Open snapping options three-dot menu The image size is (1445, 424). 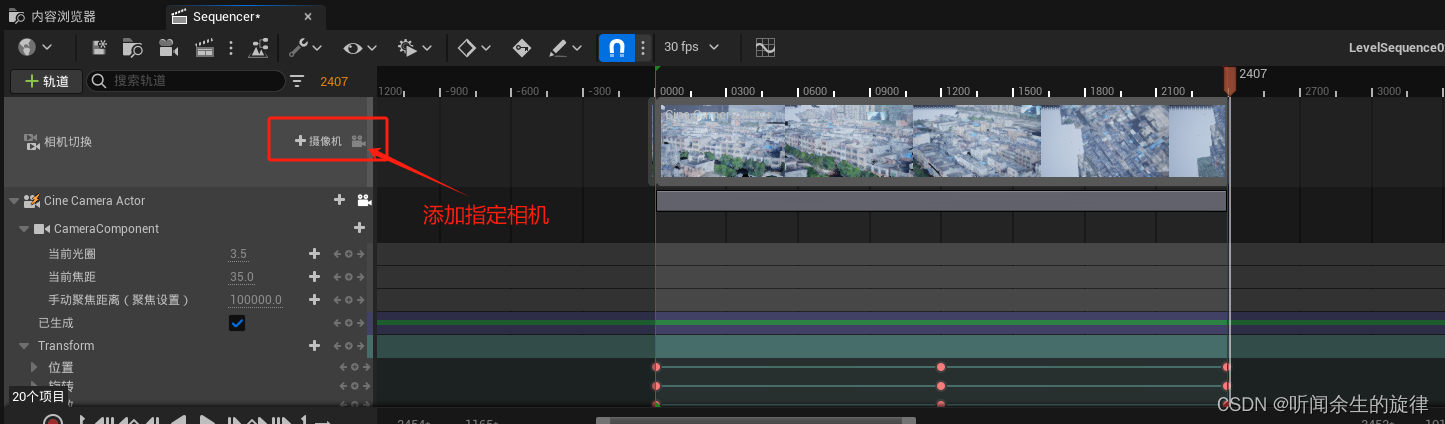pos(643,47)
